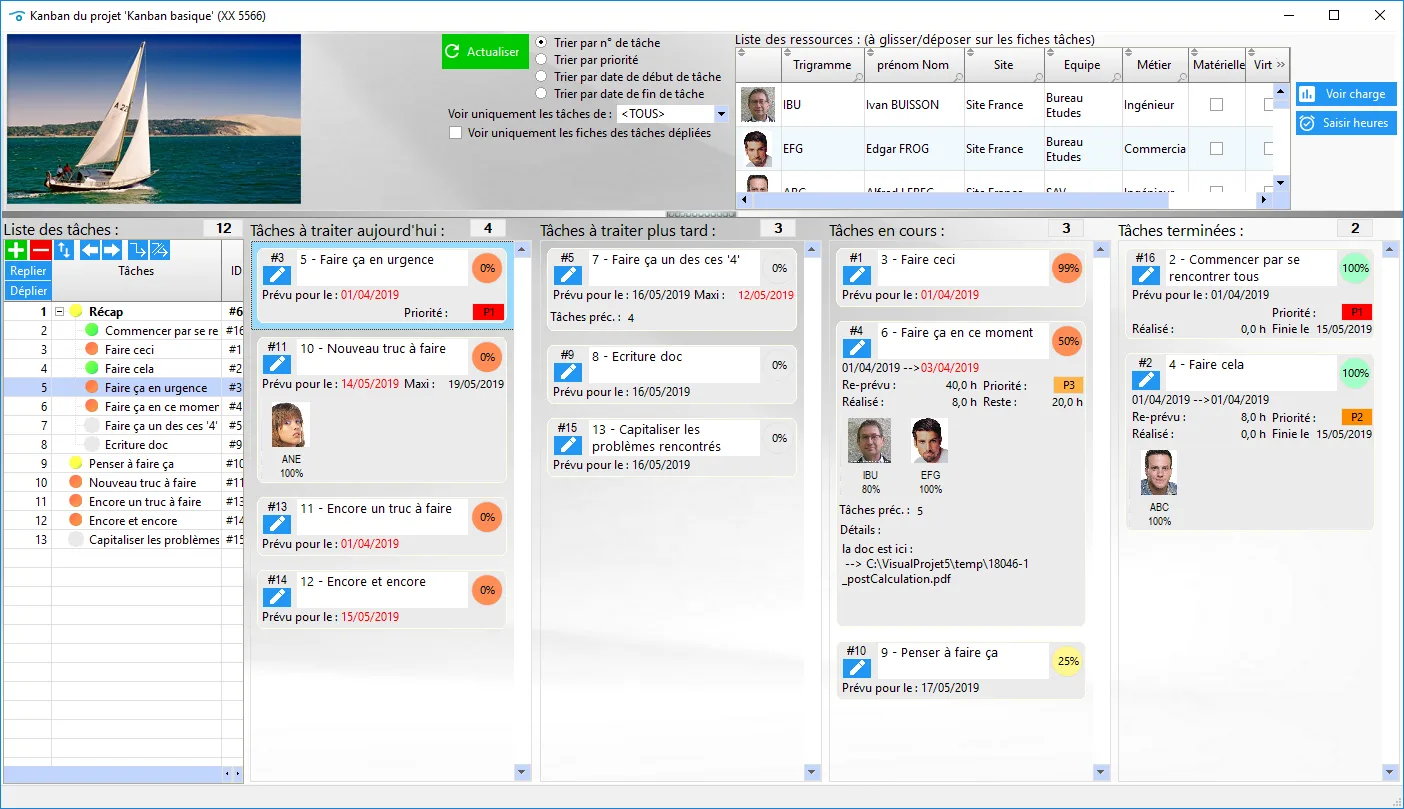Viewport: 1404px width, 809px height.
Task: Click the red P1 priority tag on card #3
Action: [489, 313]
